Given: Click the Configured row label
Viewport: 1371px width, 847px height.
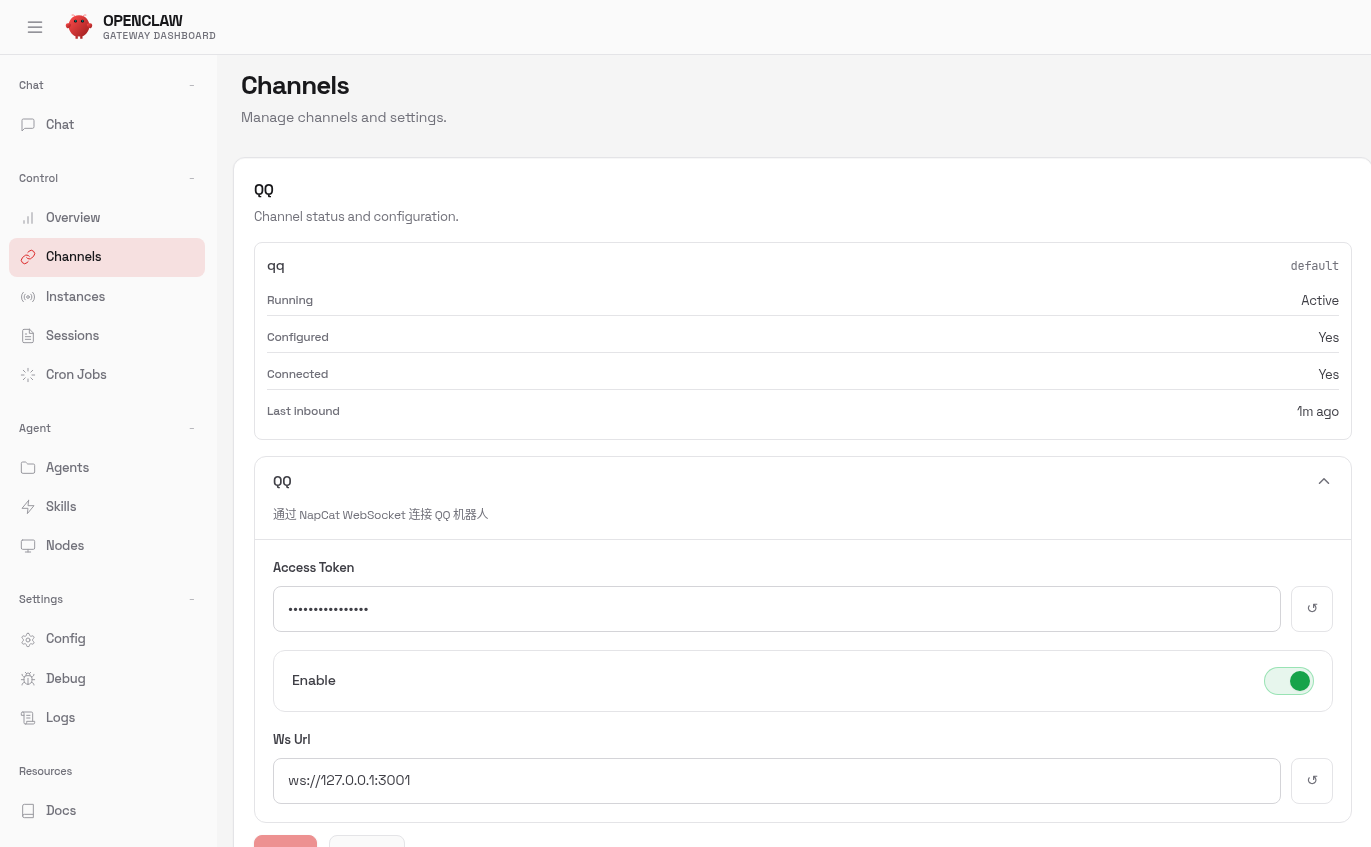Looking at the screenshot, I should (x=298, y=338).
